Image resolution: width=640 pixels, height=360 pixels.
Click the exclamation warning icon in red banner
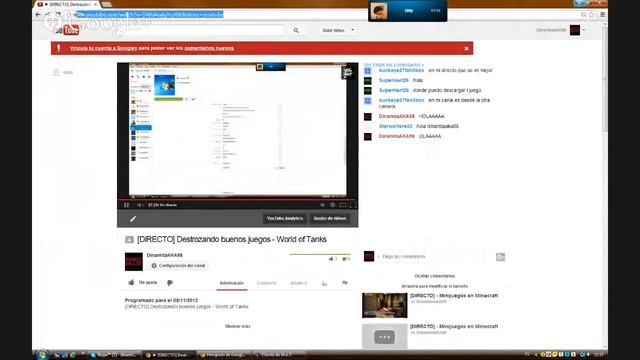(58, 48)
